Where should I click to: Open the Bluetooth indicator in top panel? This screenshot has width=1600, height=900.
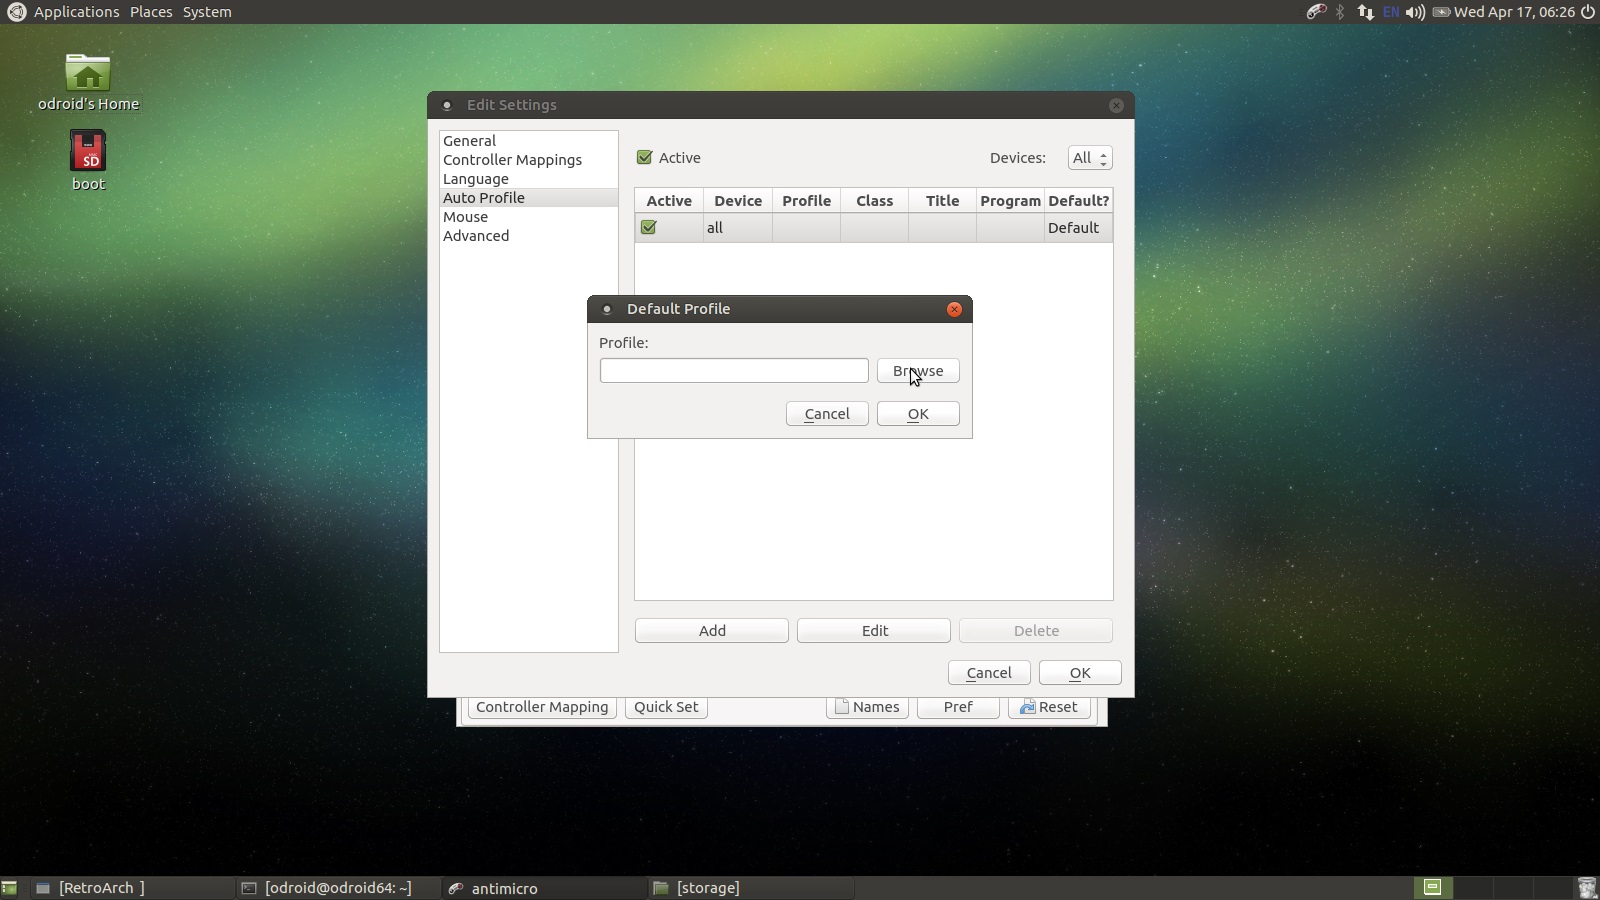[x=1341, y=12]
